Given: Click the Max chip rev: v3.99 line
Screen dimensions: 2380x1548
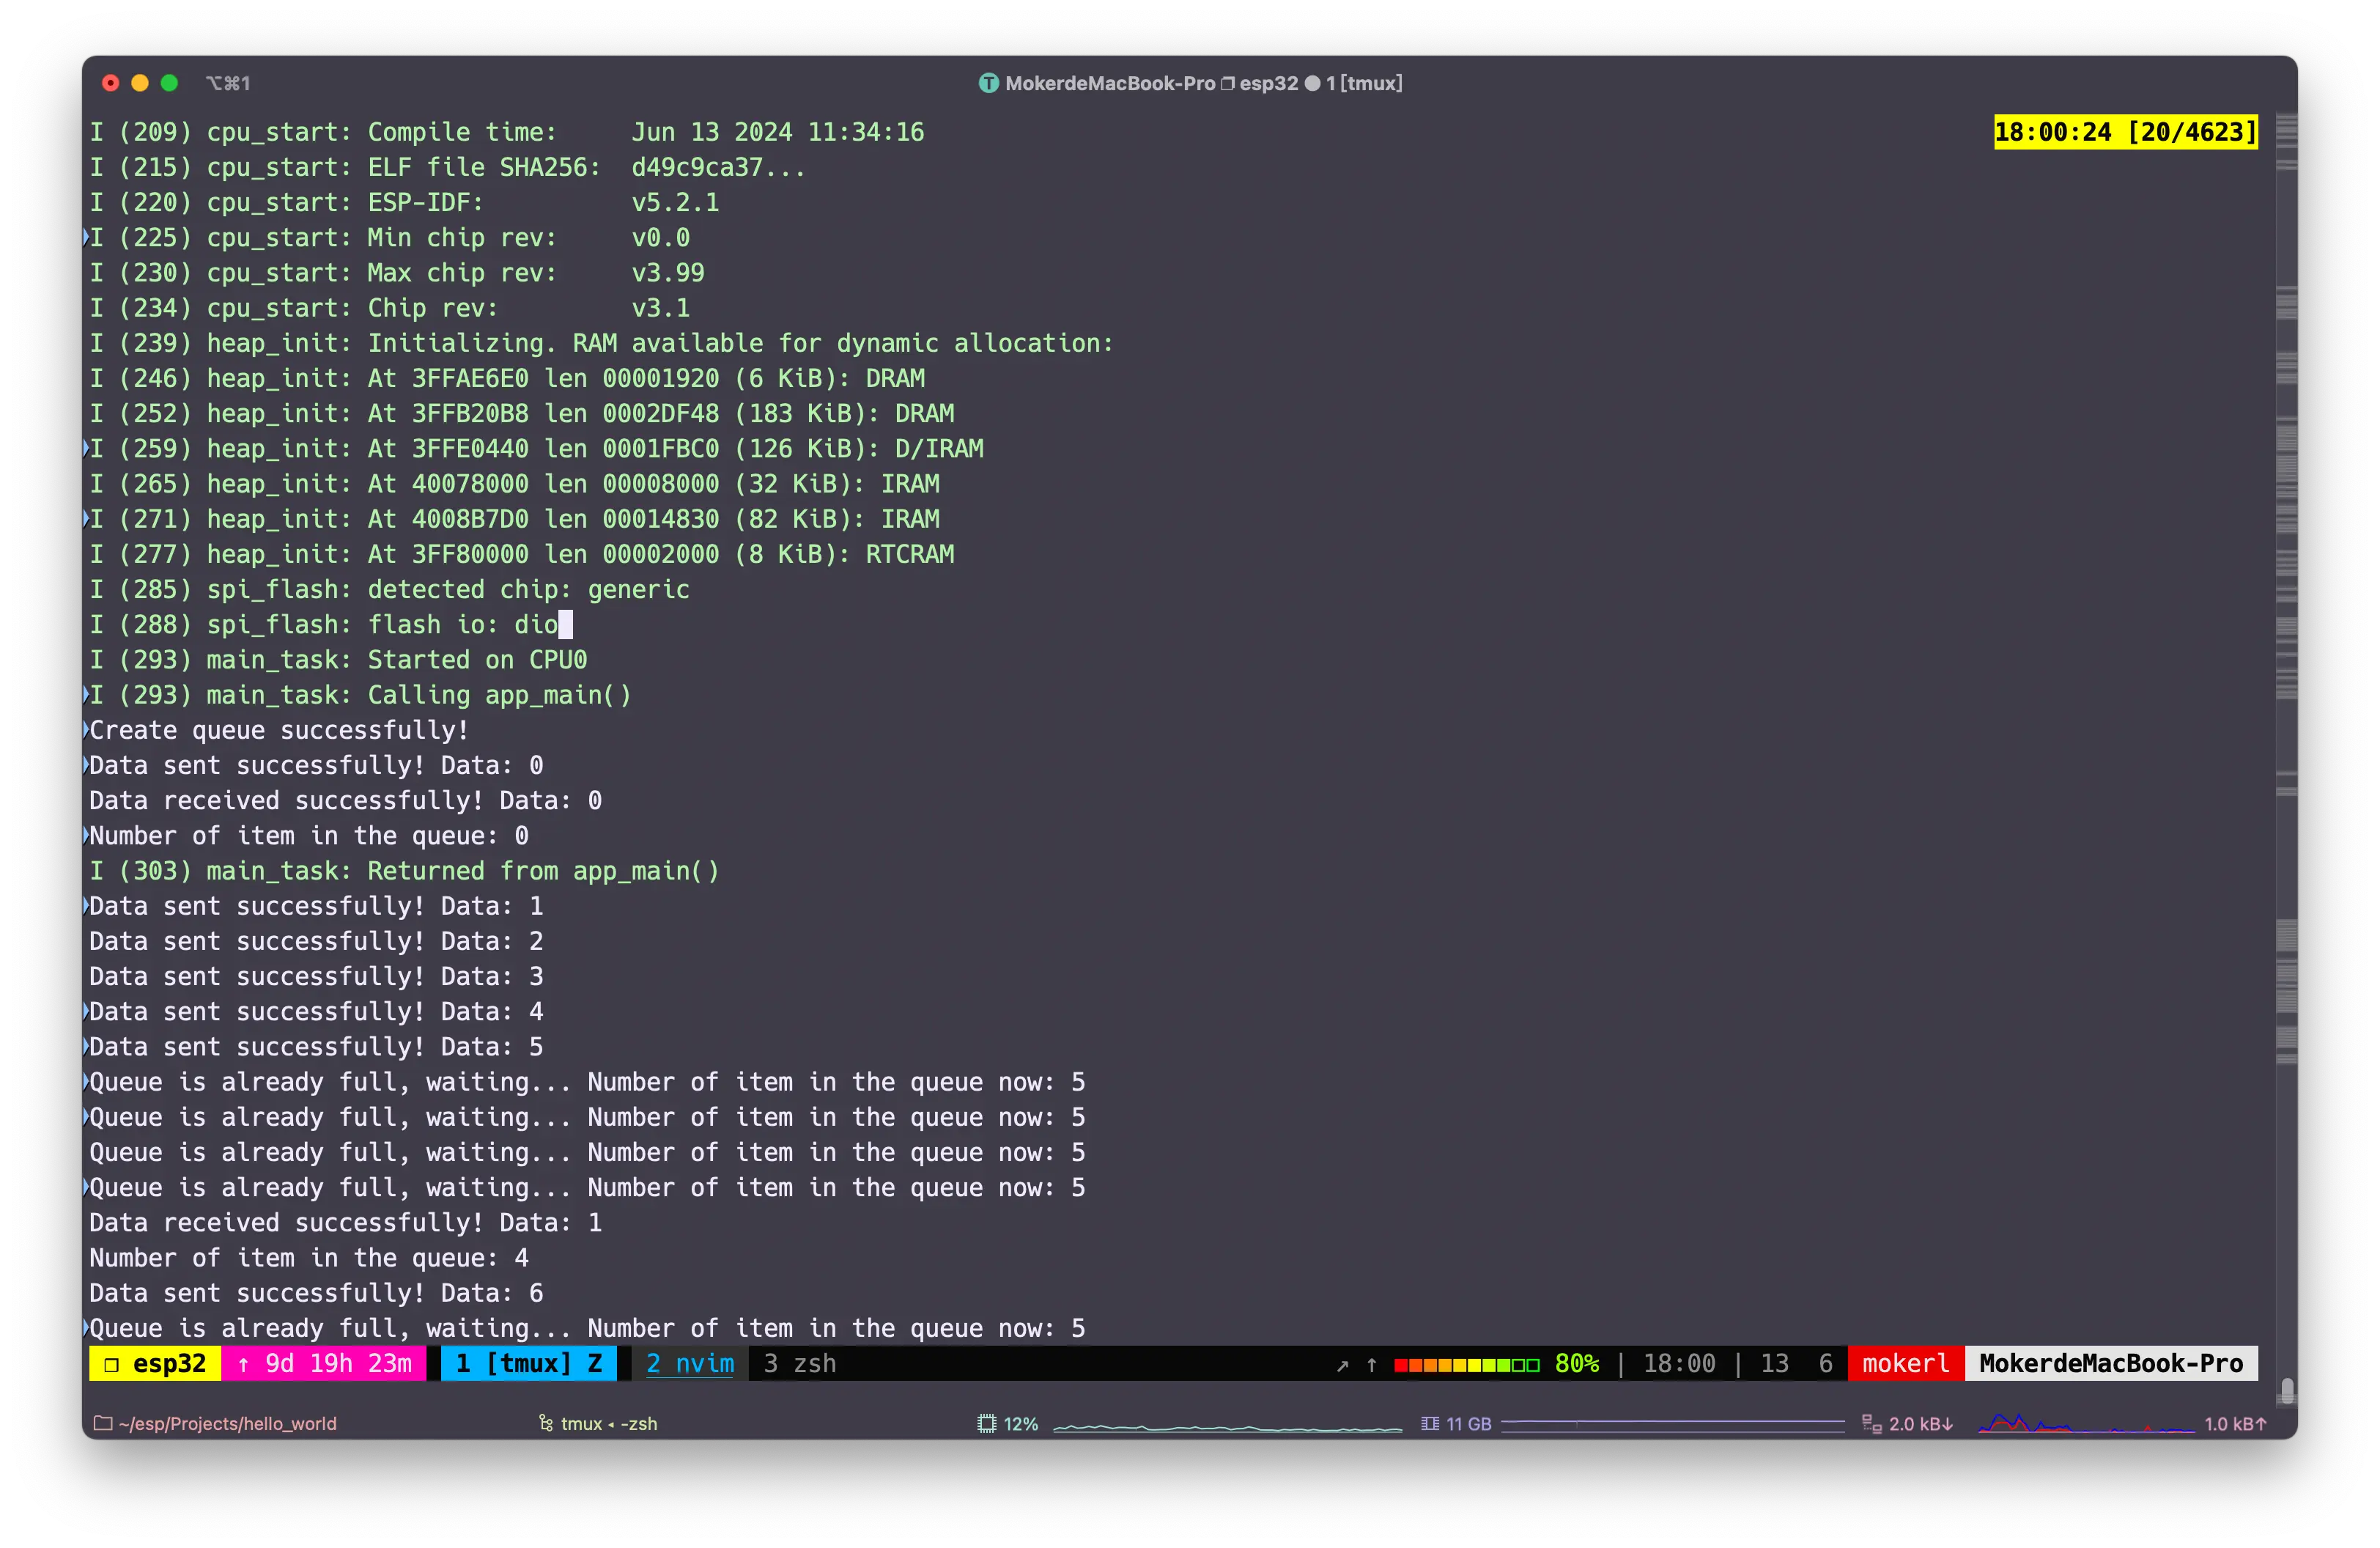Looking at the screenshot, I should point(397,272).
